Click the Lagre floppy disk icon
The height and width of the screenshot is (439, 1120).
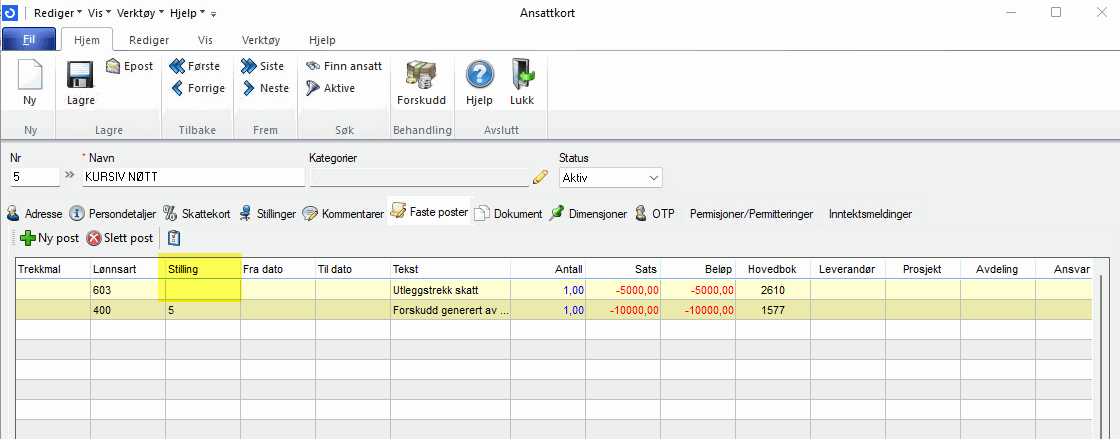coord(80,76)
